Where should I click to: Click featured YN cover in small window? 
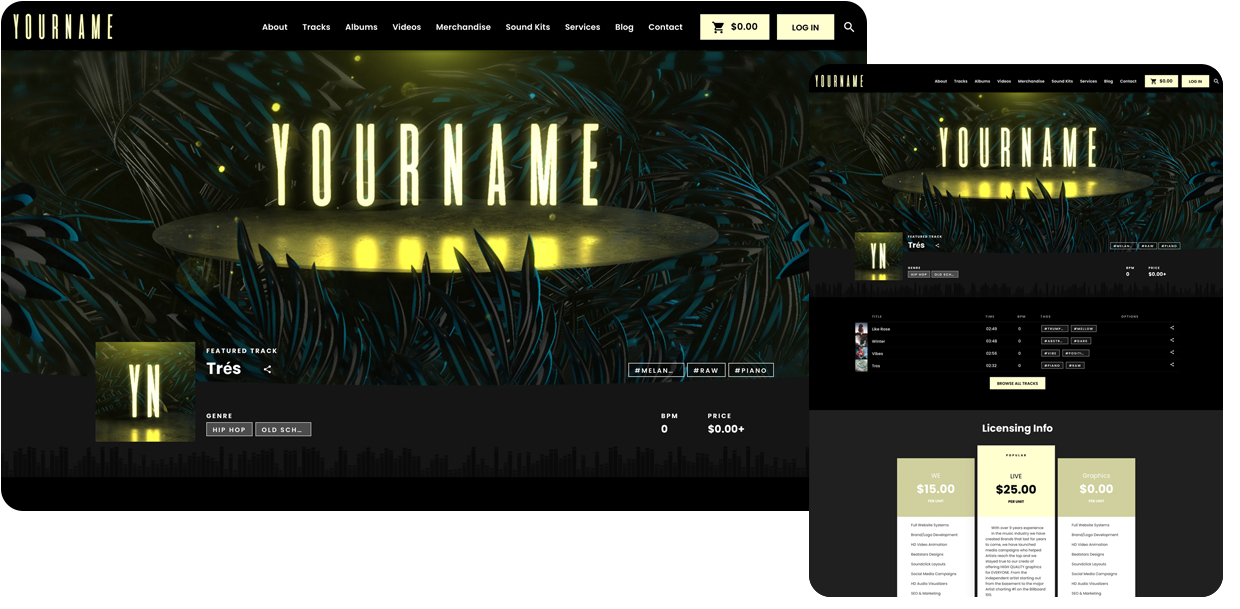[878, 256]
